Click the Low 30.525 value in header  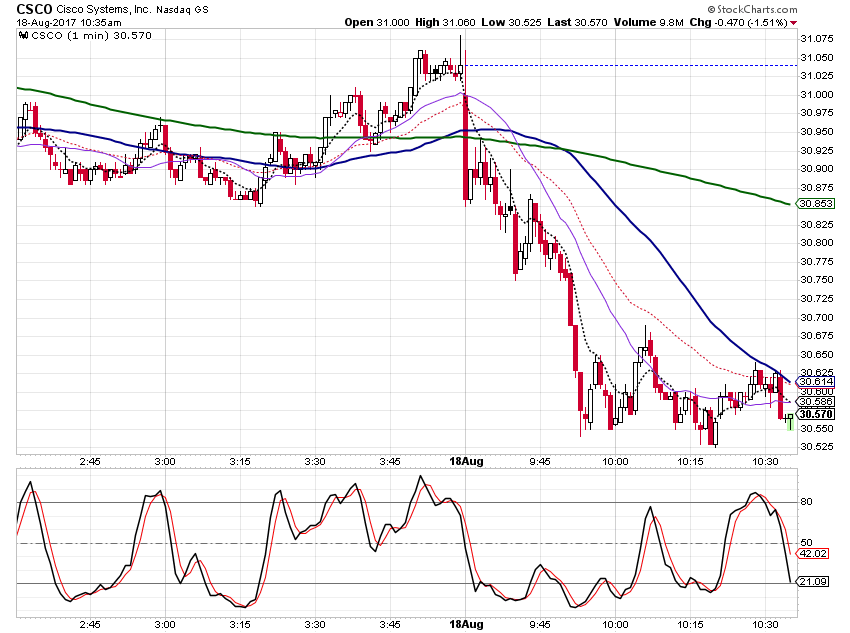pos(511,22)
